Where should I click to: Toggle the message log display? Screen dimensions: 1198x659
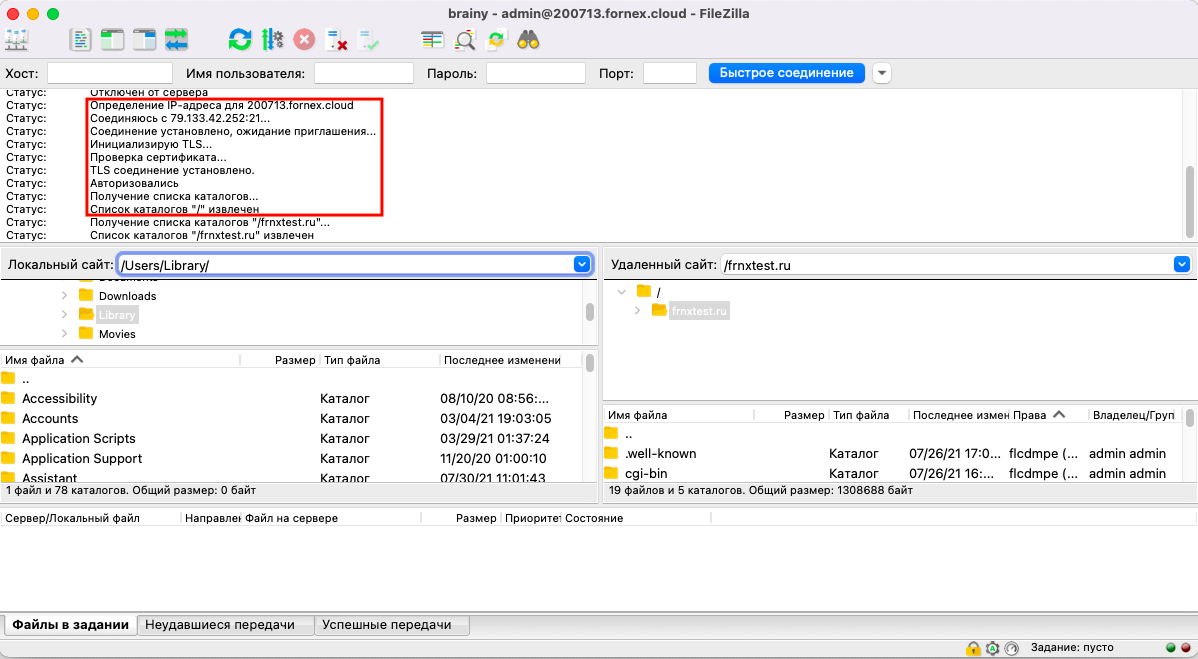click(80, 40)
